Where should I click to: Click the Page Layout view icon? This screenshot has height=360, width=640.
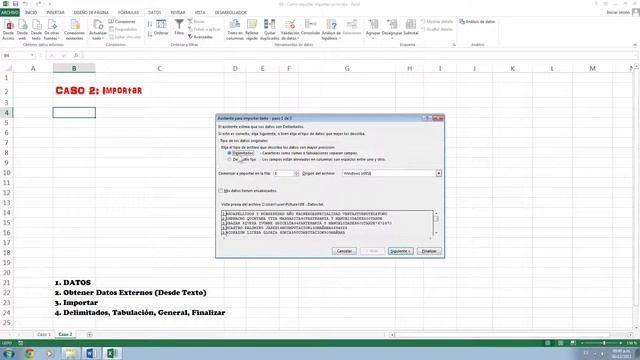[x=560, y=343]
